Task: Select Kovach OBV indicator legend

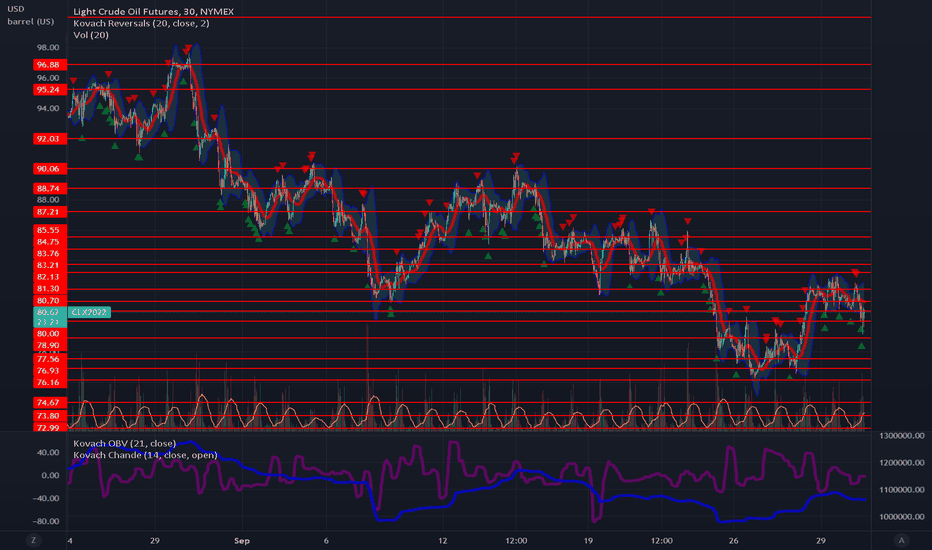Action: point(124,443)
